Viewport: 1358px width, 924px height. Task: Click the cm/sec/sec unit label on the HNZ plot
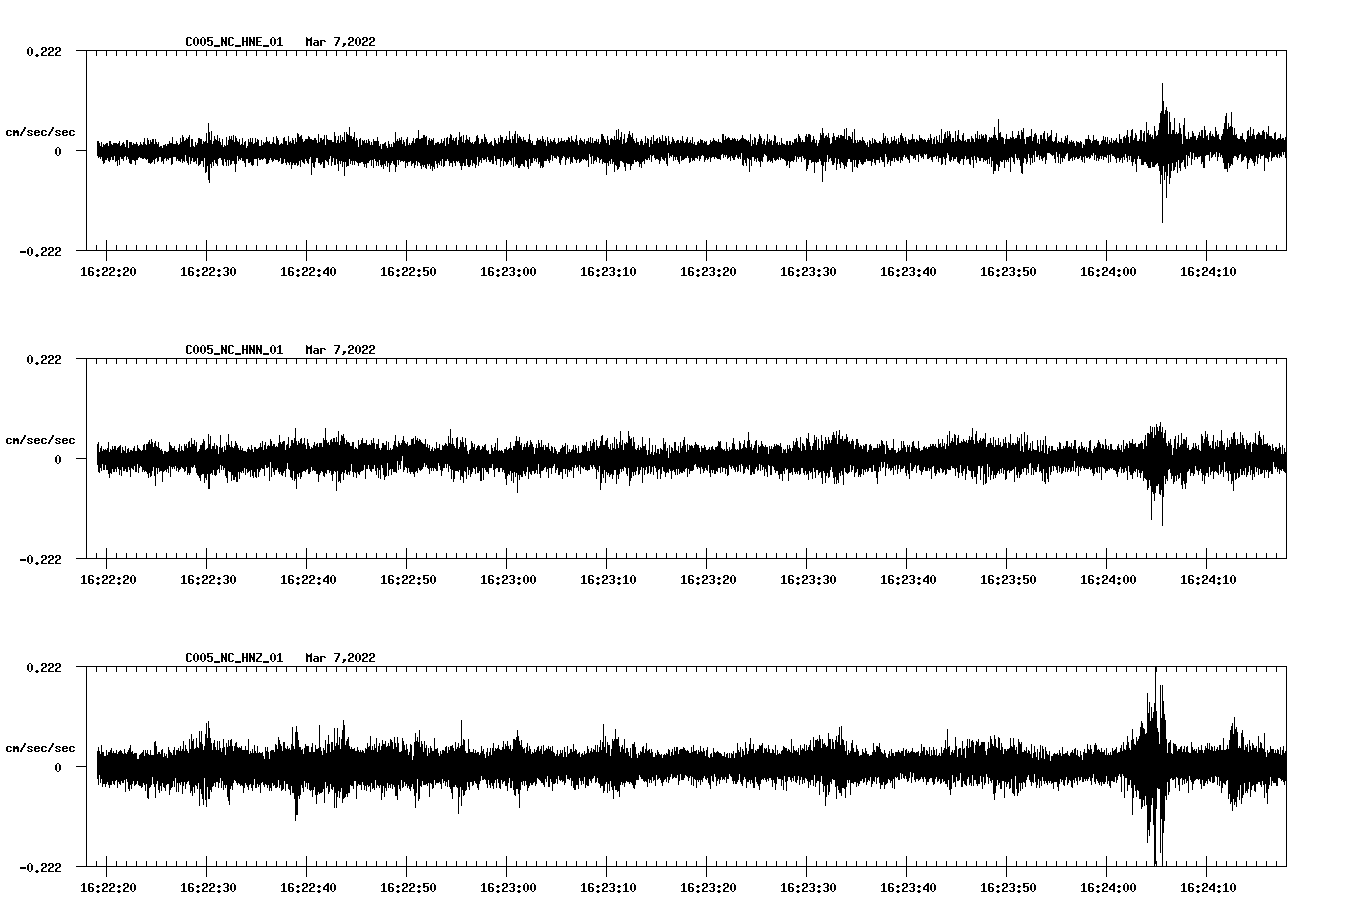pos(40,748)
